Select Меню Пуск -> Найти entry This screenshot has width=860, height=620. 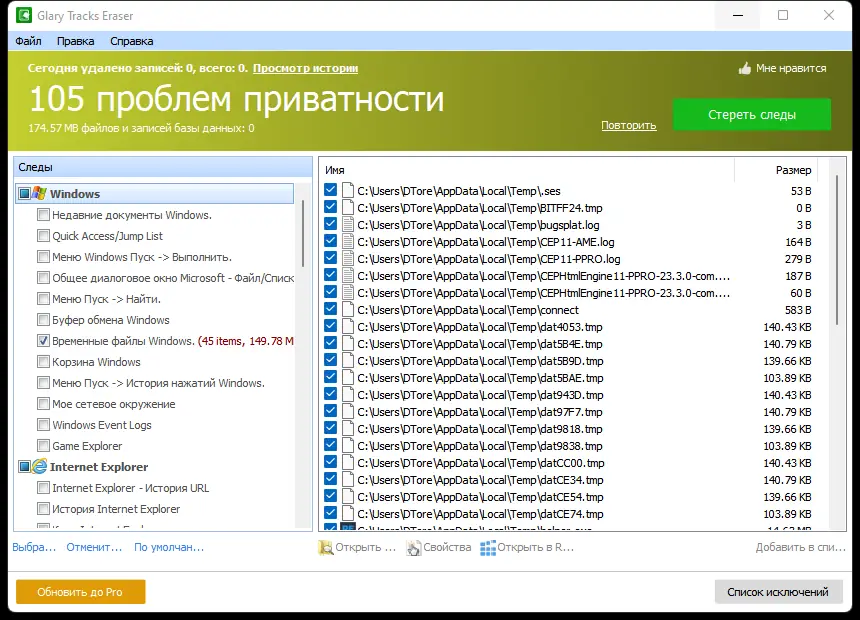click(106, 299)
